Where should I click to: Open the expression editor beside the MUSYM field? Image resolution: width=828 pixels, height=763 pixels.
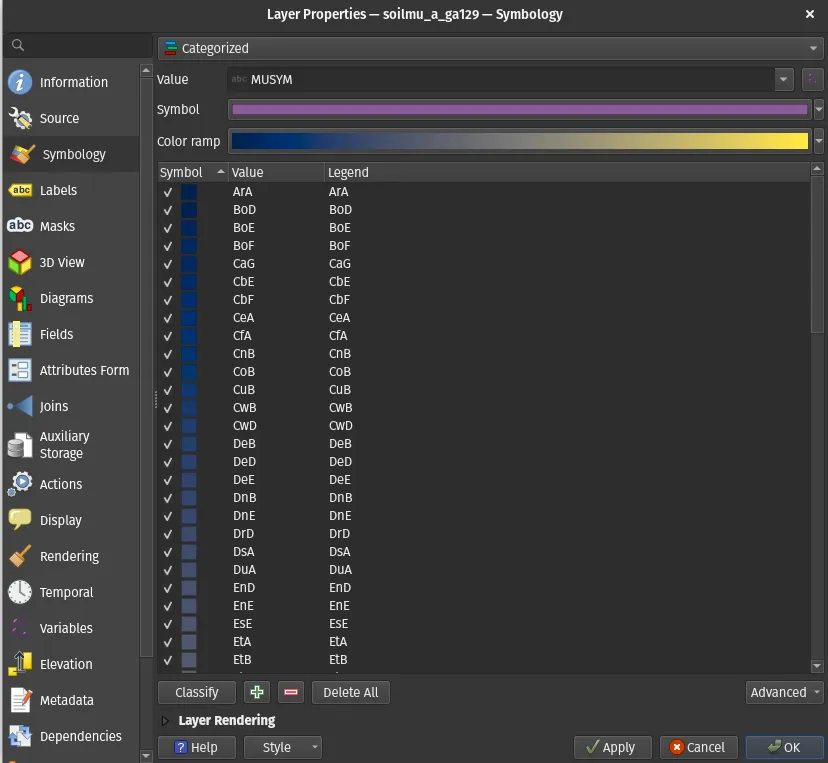coord(812,79)
